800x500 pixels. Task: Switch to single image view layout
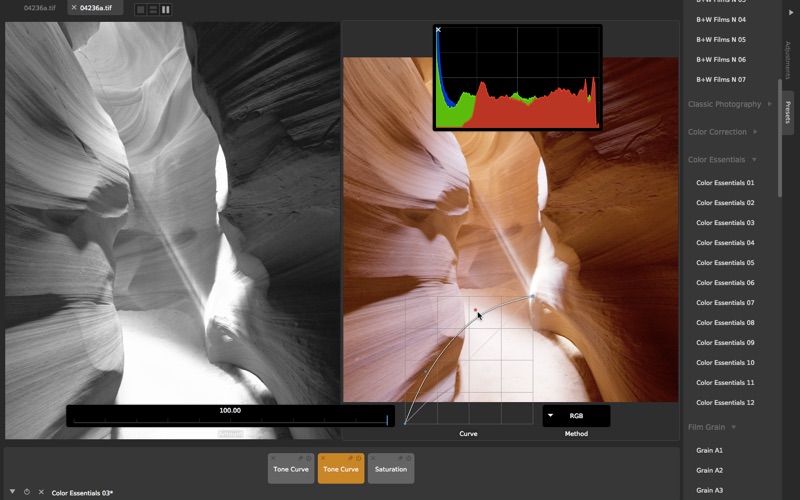click(x=141, y=9)
